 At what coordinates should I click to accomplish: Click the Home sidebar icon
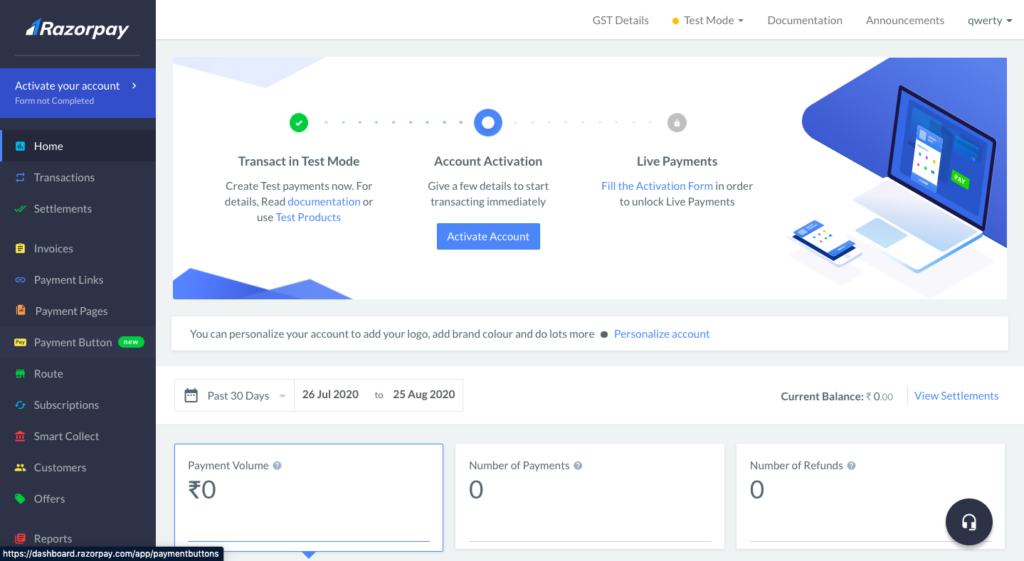[x=20, y=146]
